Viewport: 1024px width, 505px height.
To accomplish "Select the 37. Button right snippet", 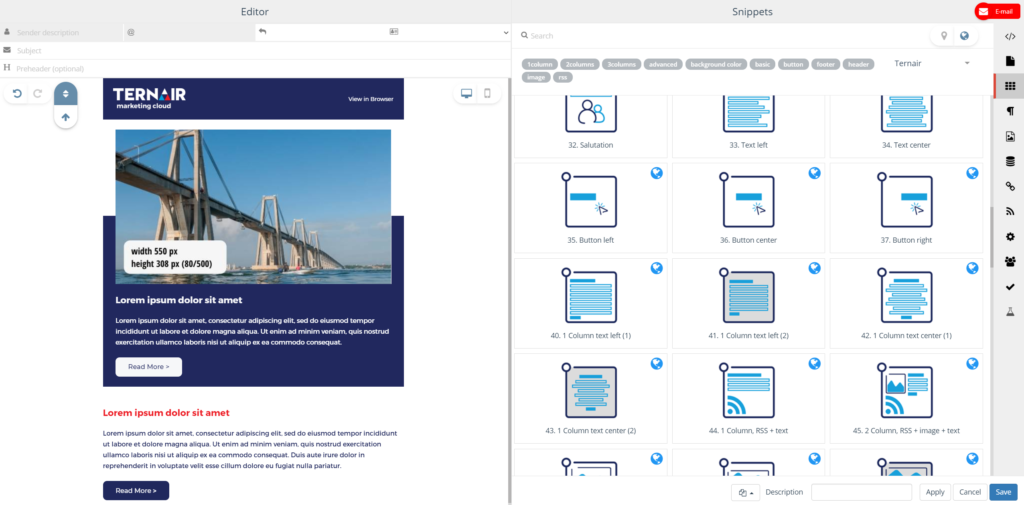I will 906,208.
